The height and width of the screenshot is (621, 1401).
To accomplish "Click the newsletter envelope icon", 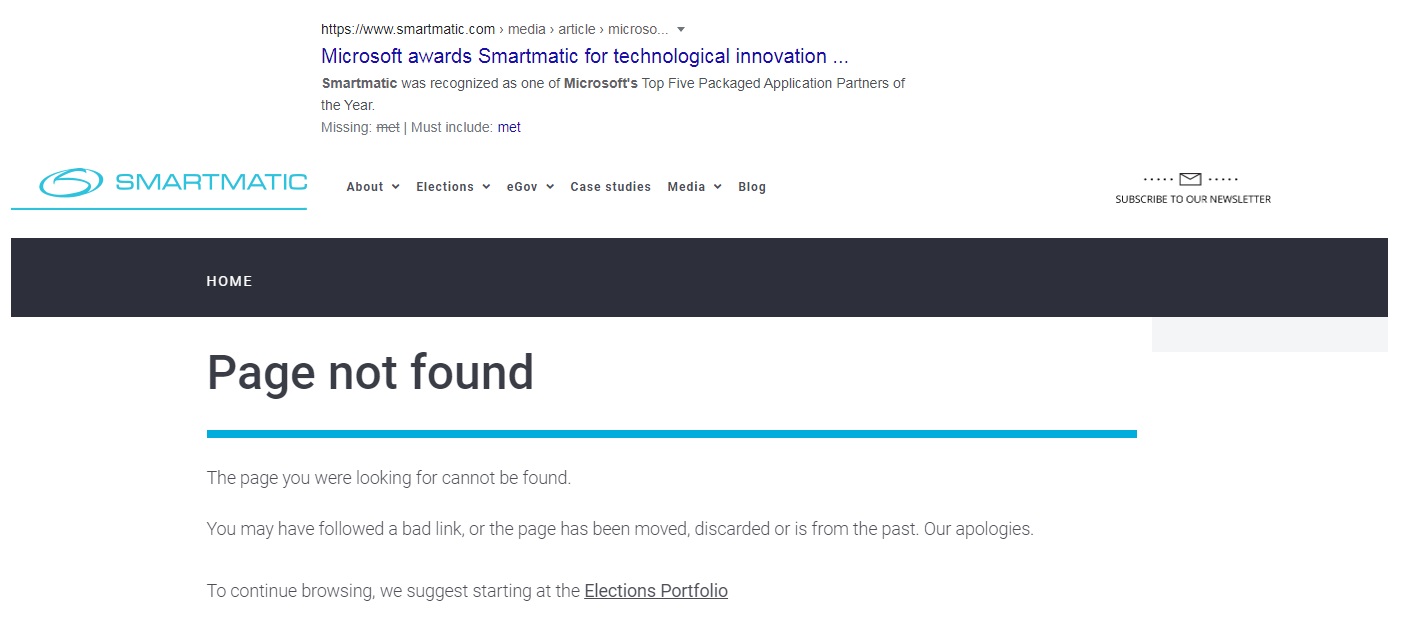I will [x=1190, y=179].
